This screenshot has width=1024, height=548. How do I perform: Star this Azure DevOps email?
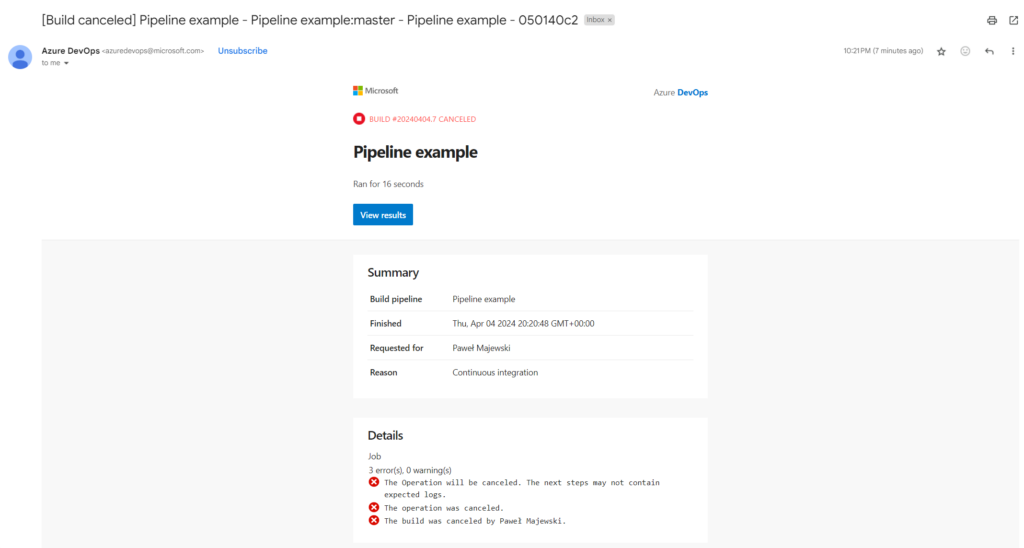point(941,51)
